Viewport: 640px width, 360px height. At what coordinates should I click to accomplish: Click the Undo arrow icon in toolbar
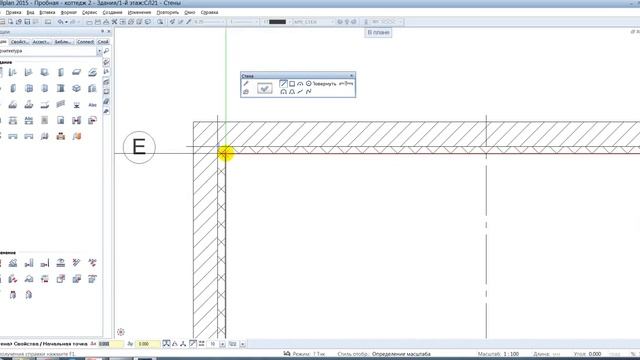pyautogui.click(x=60, y=22)
